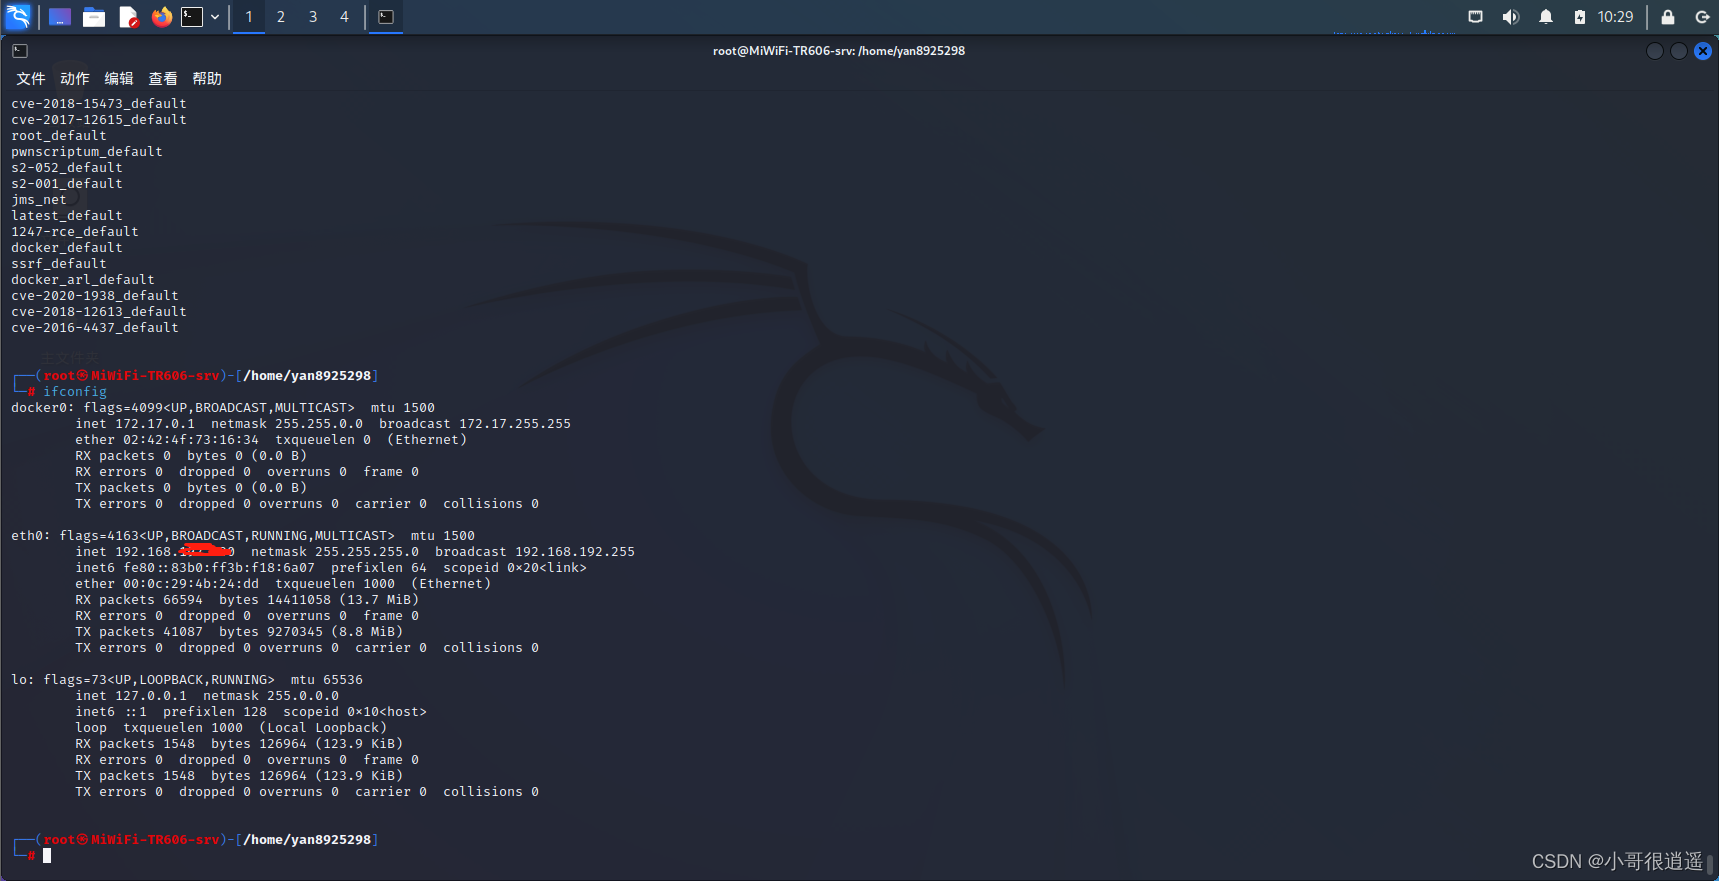Click the 'cve-2017-12615_default' line
This screenshot has height=881, width=1719.
point(99,120)
